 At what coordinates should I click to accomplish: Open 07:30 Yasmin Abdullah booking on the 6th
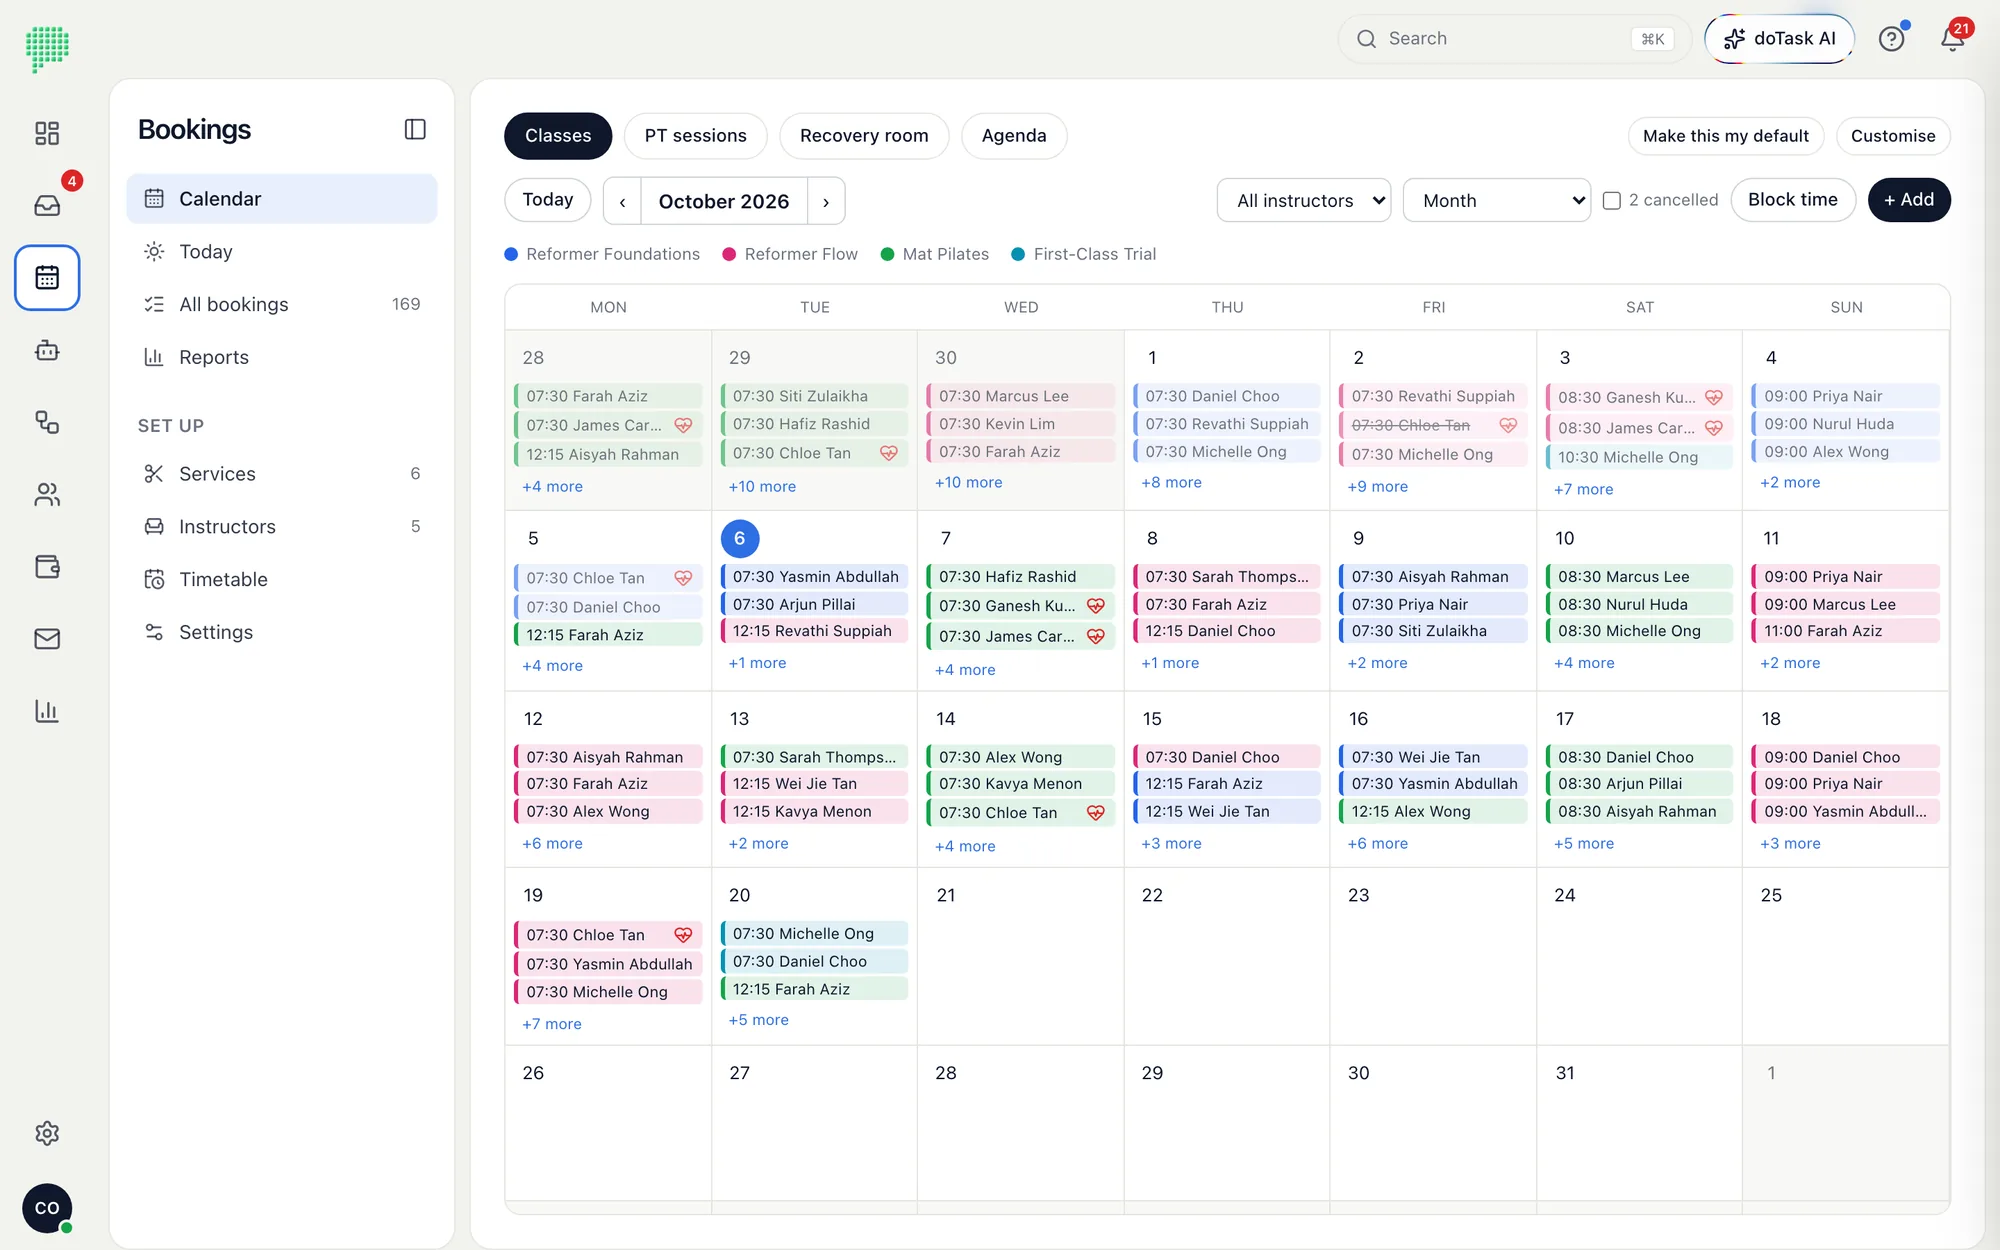pyautogui.click(x=814, y=576)
